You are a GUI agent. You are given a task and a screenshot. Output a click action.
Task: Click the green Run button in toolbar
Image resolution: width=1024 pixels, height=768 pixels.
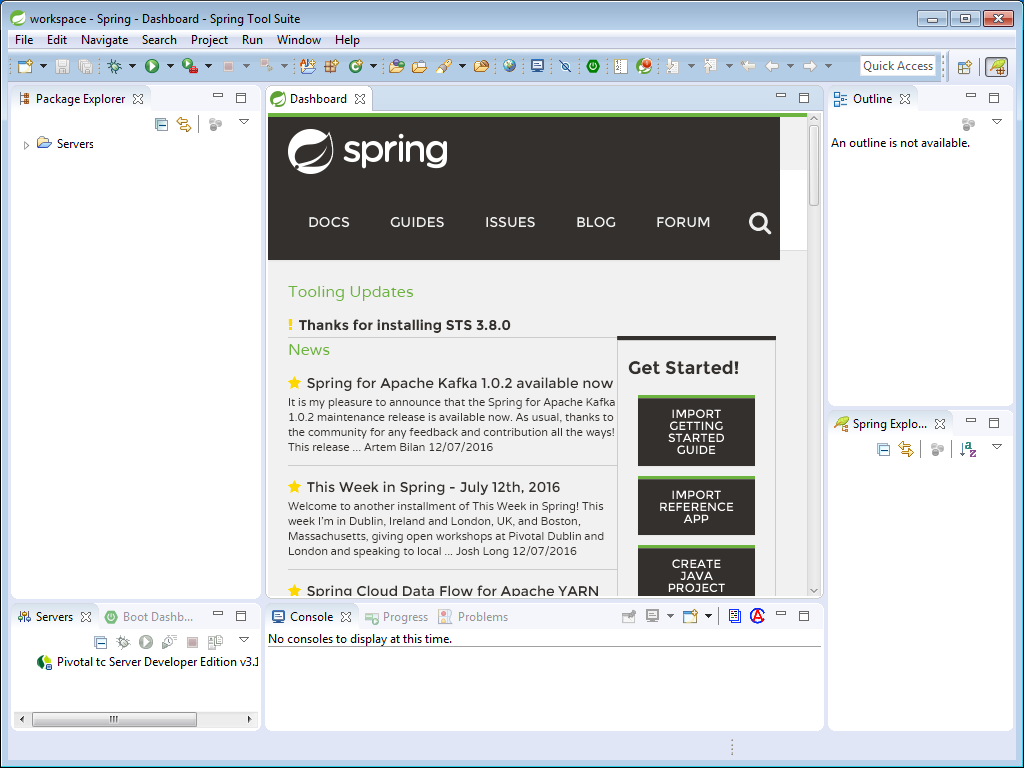point(152,66)
